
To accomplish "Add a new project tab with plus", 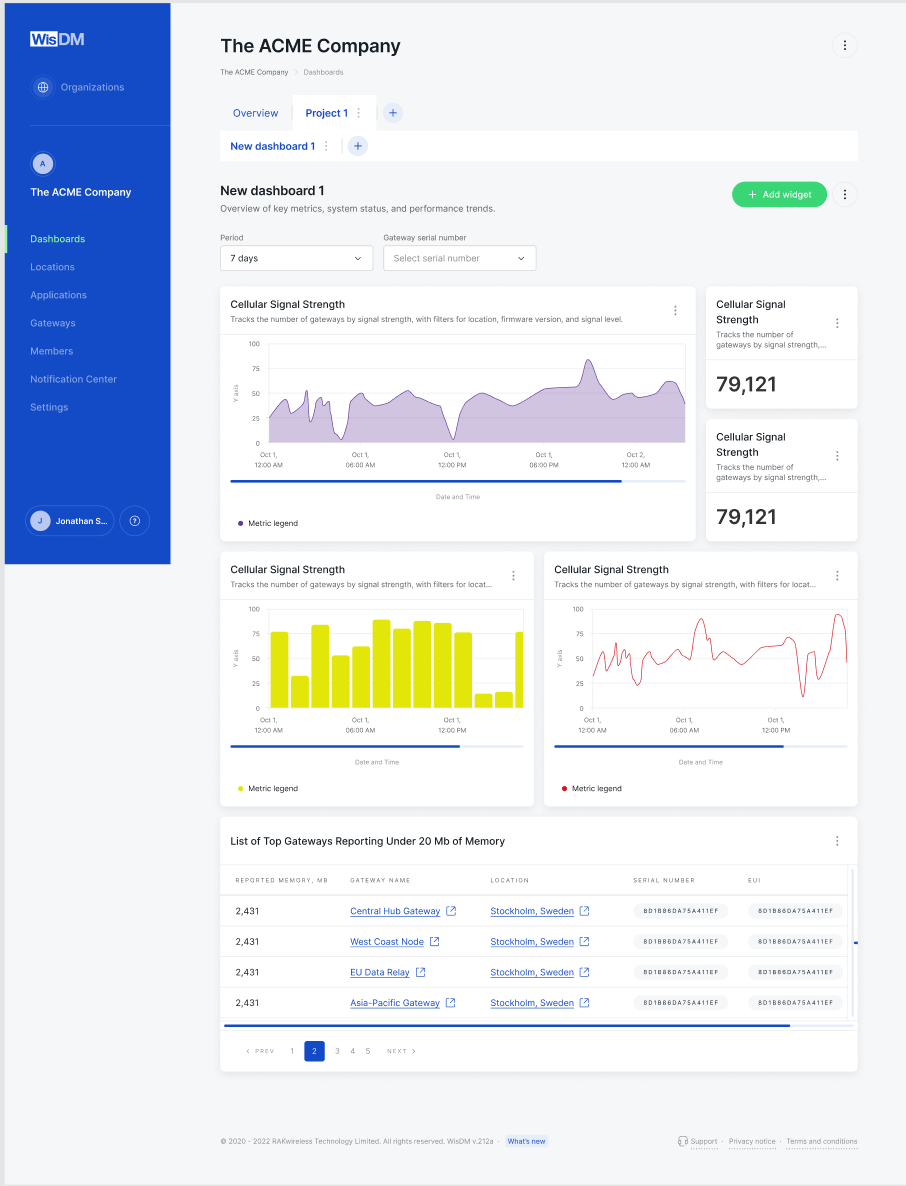I will (392, 113).
